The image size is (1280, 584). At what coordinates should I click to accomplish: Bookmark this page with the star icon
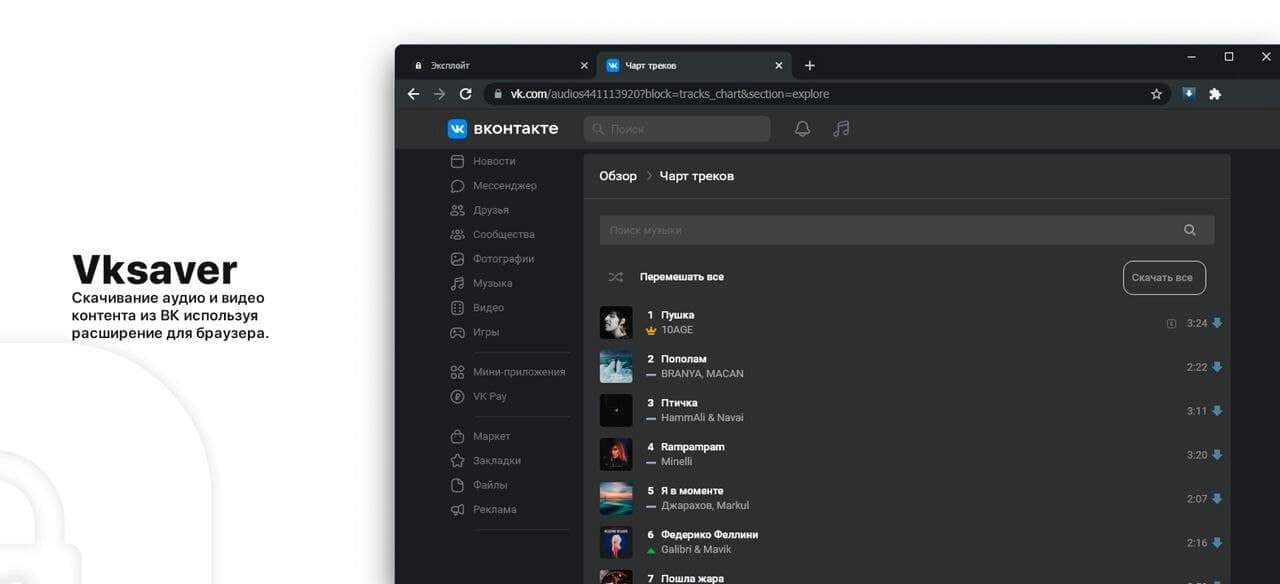click(x=1156, y=94)
